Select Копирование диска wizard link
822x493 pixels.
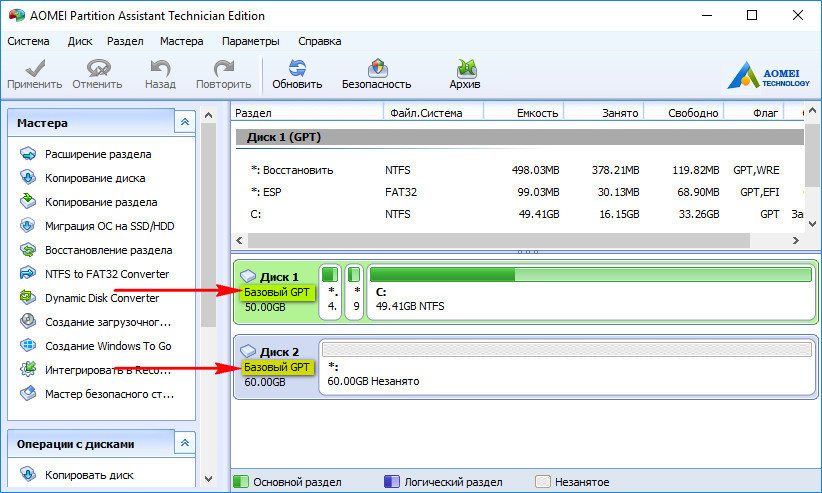tap(94, 178)
